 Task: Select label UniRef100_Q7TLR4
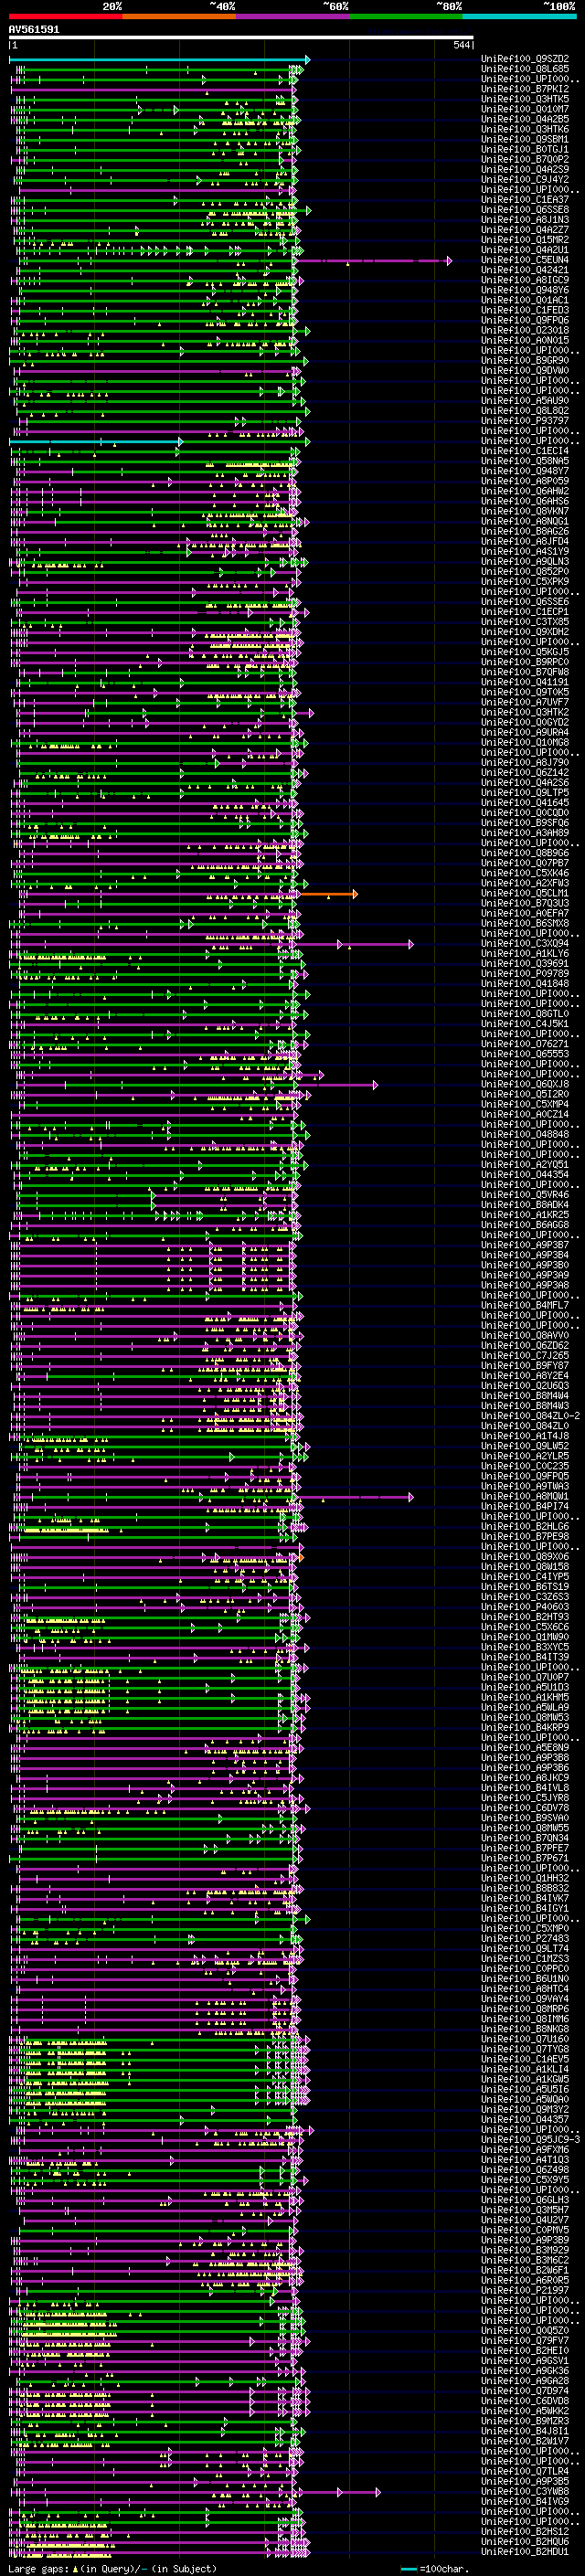[525, 2471]
